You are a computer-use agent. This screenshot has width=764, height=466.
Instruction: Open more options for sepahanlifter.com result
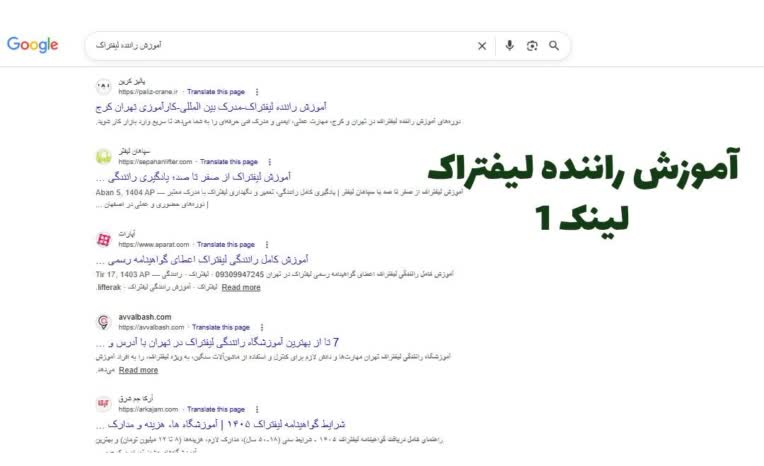[x=269, y=162]
